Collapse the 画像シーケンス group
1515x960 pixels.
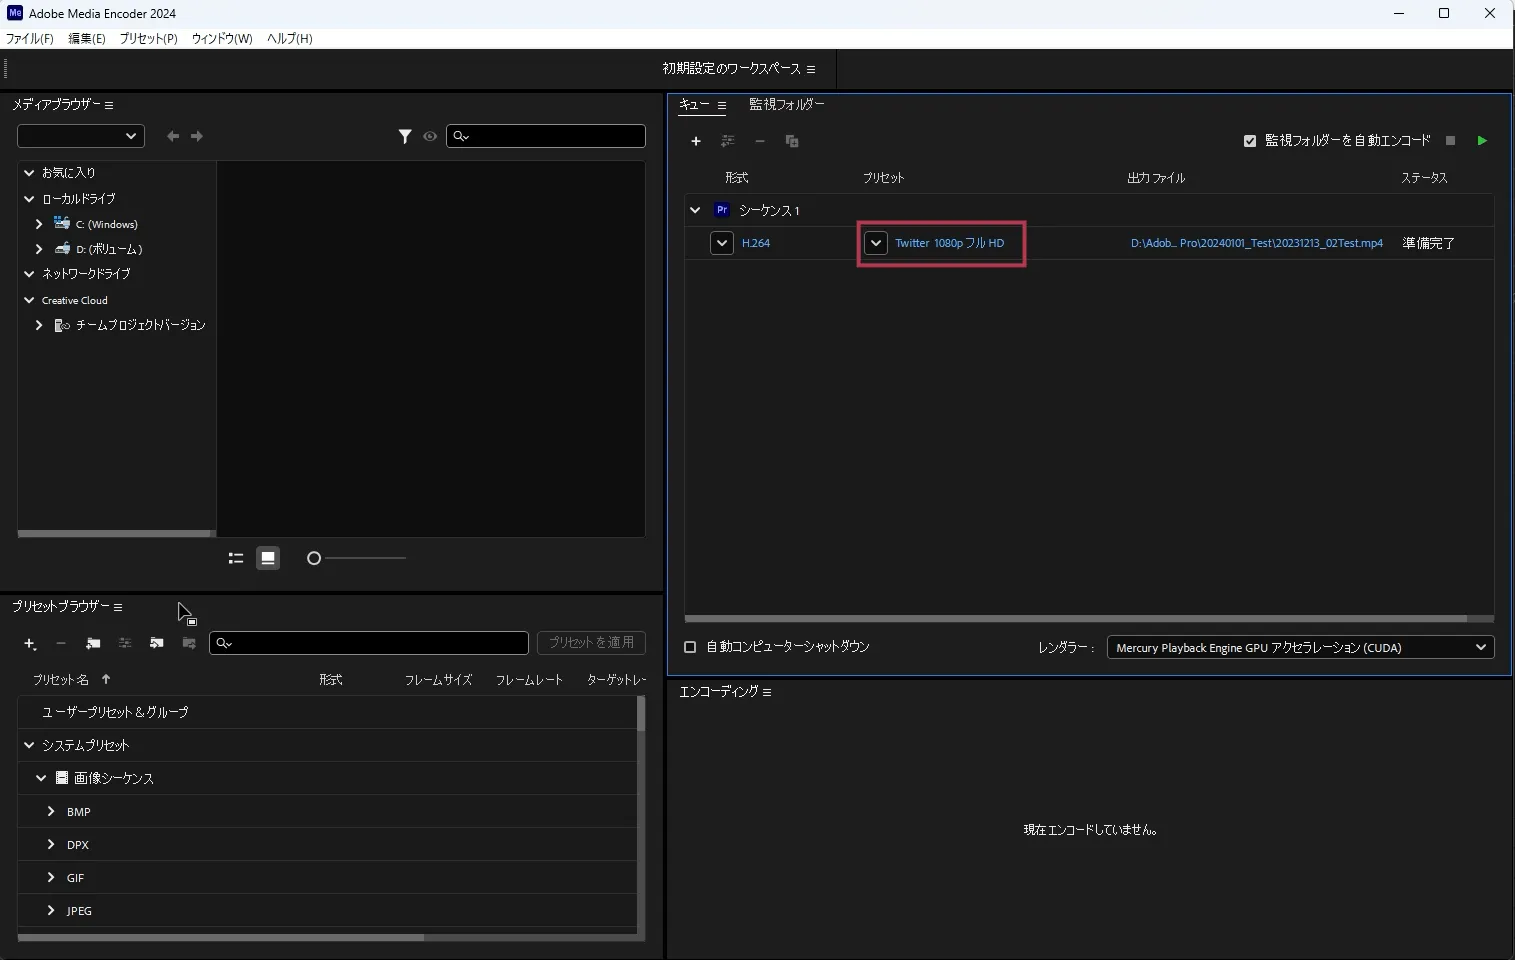[41, 778]
